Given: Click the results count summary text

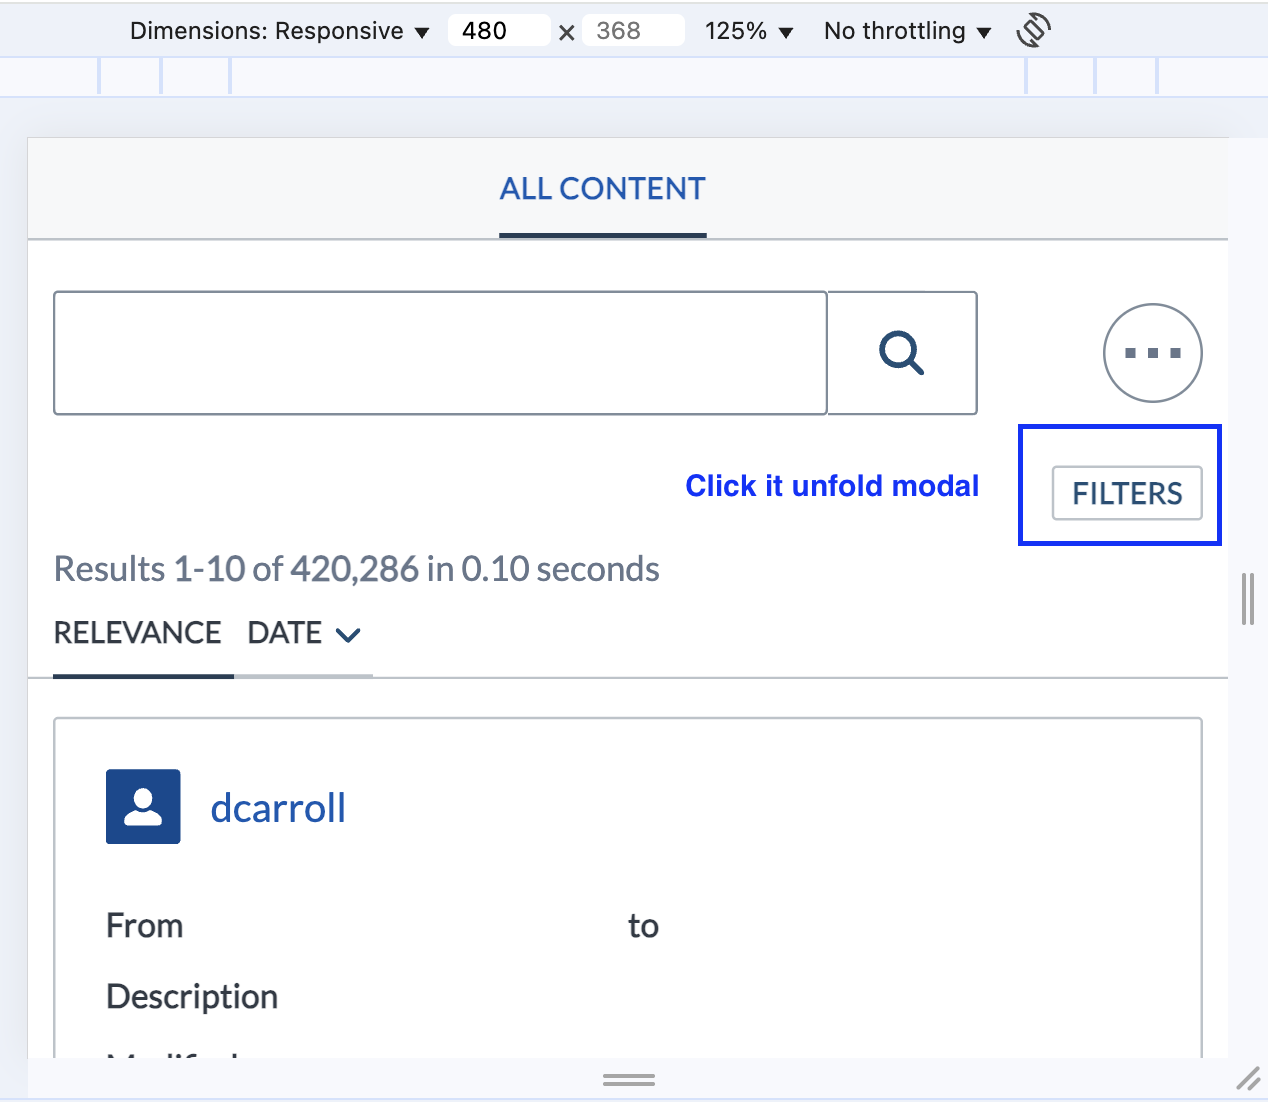Looking at the screenshot, I should pos(357,569).
